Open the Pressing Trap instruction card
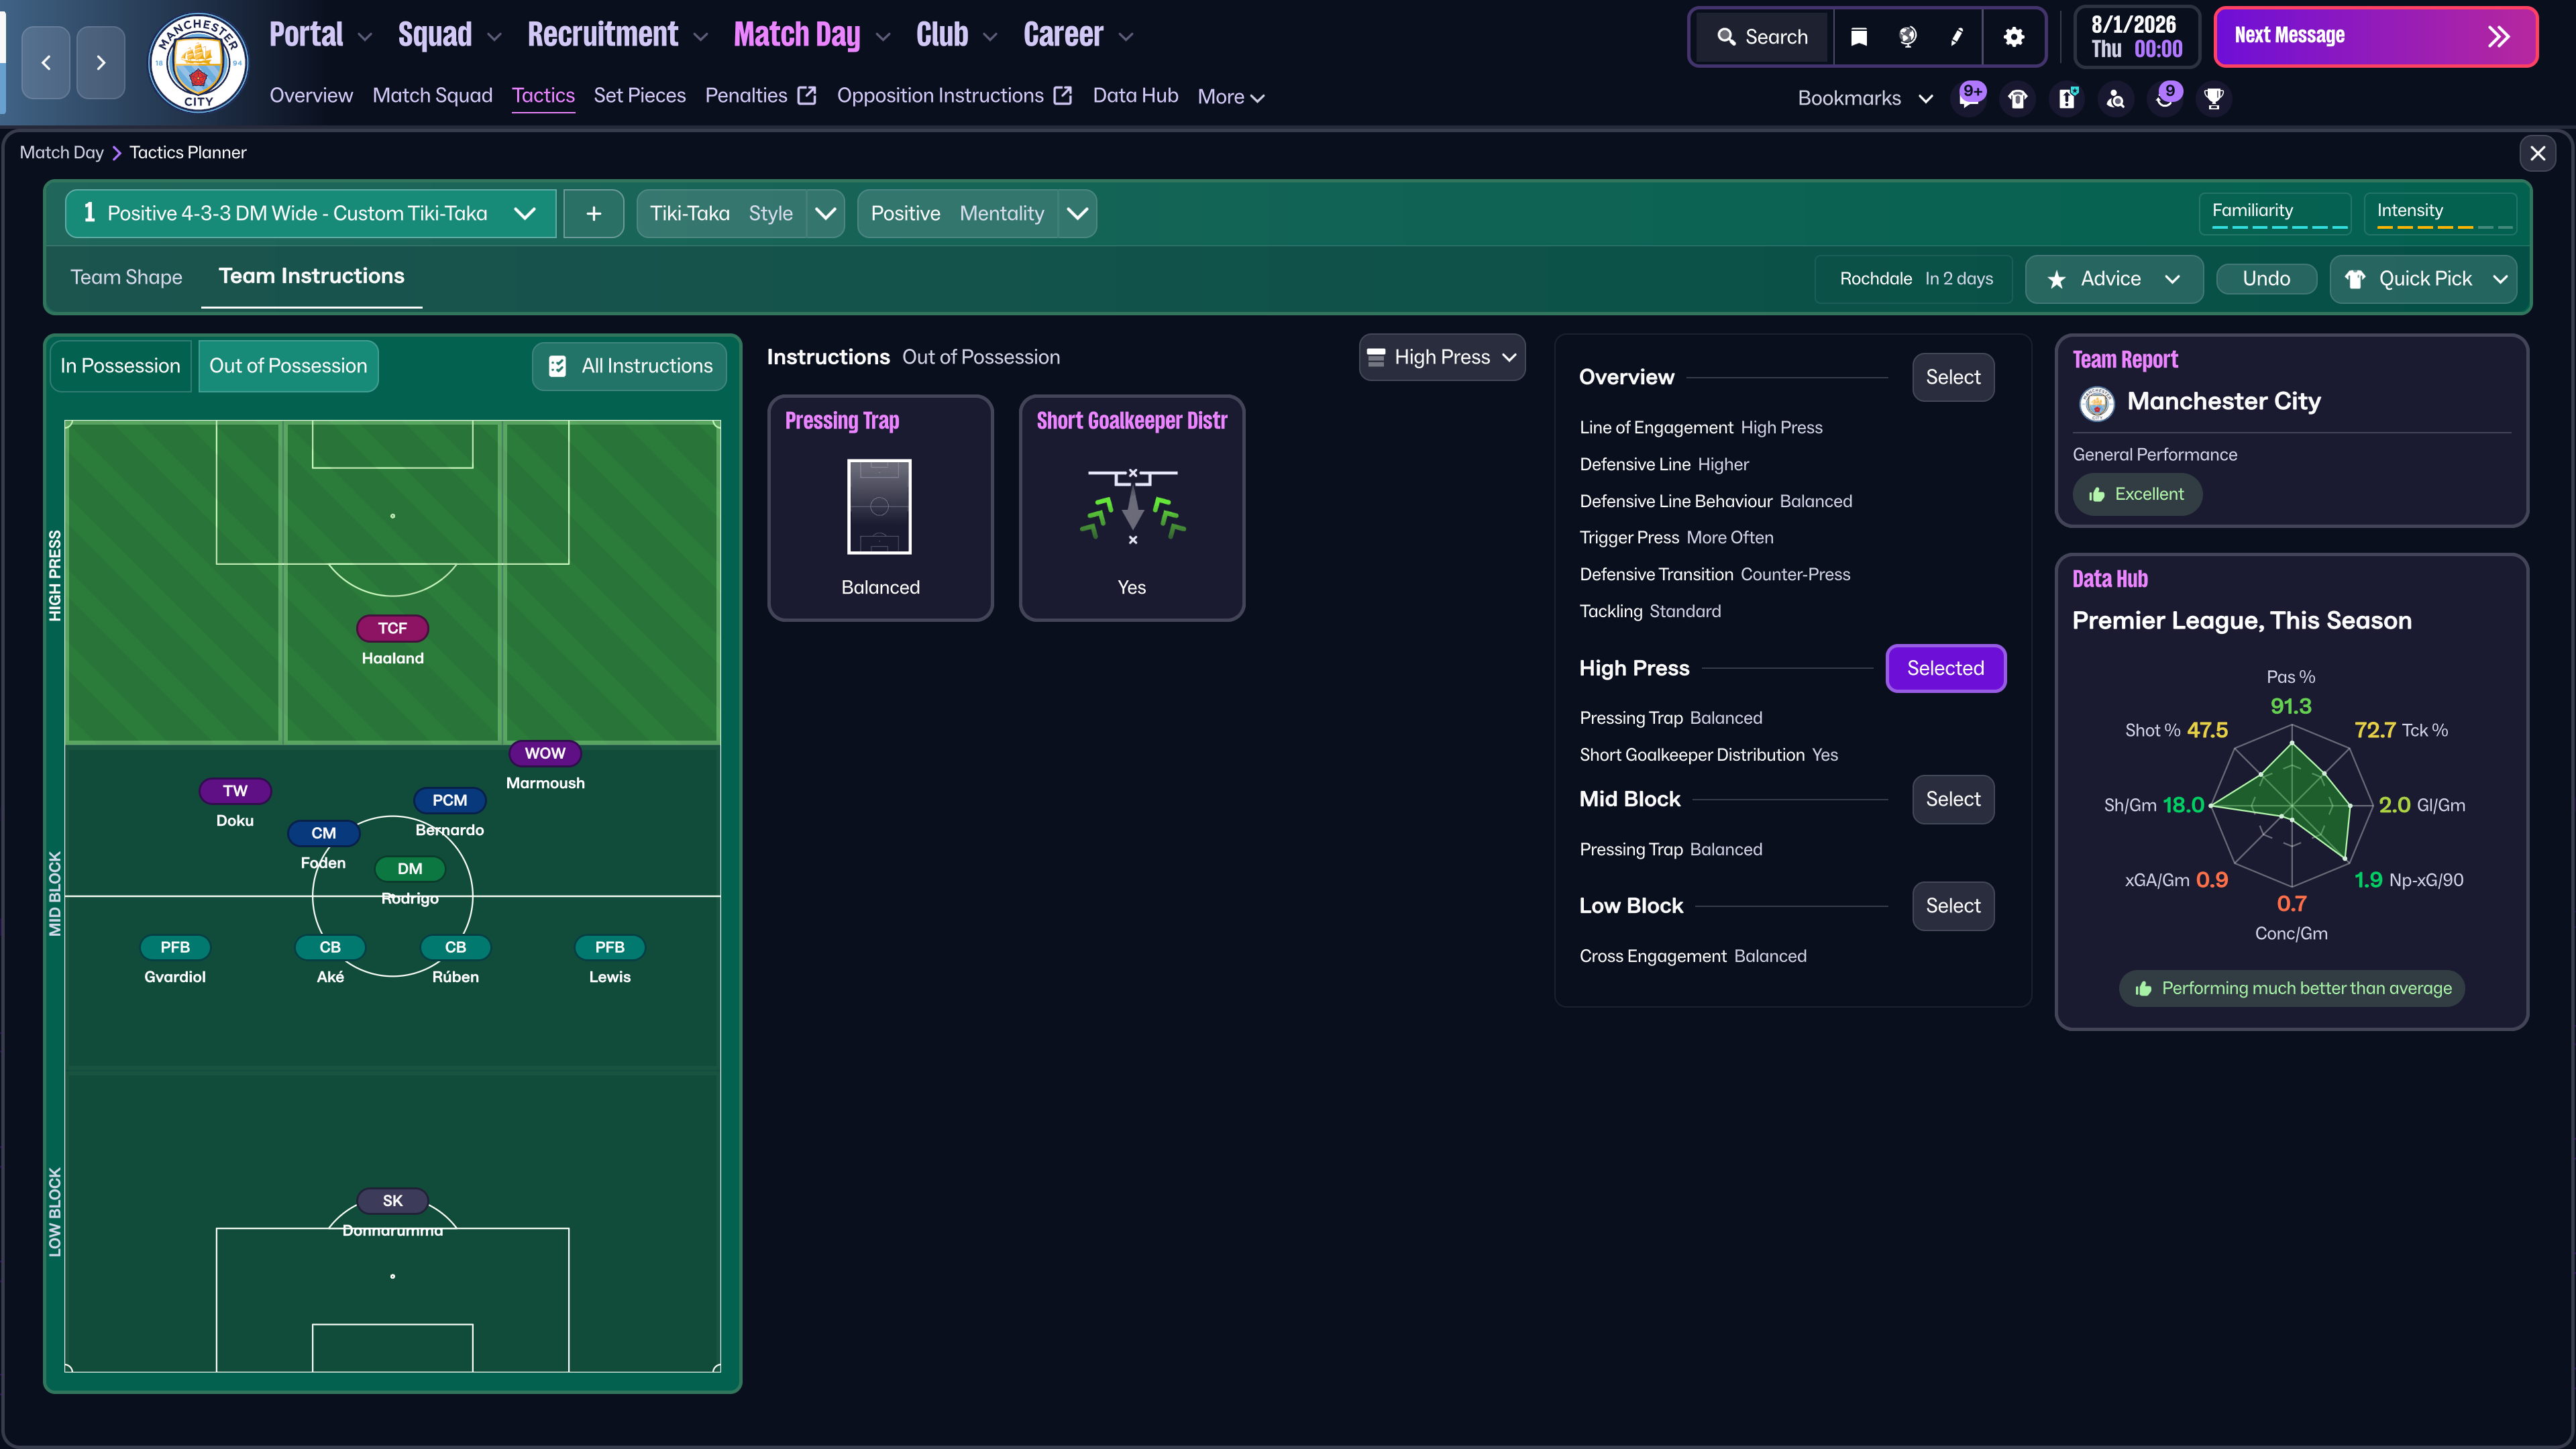 [880, 508]
